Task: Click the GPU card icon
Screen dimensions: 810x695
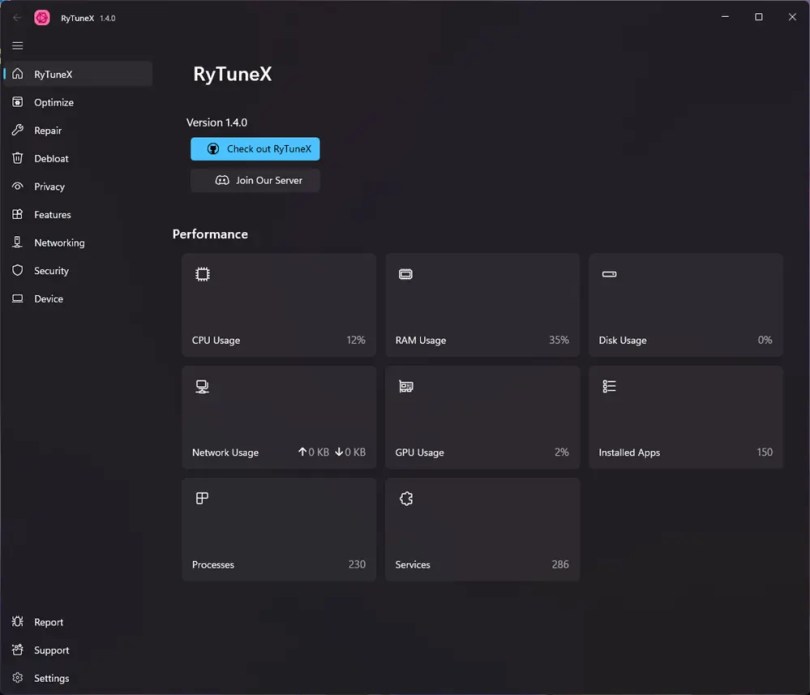Action: [406, 386]
